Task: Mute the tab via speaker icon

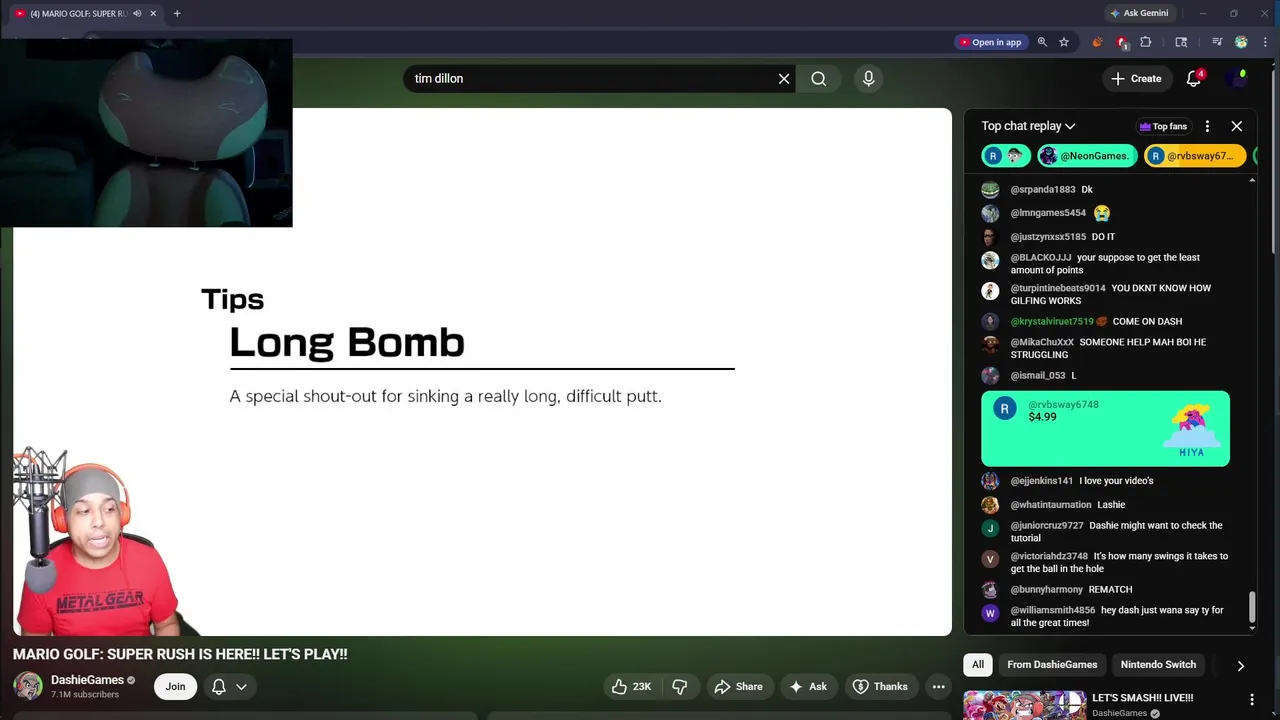Action: [x=137, y=13]
